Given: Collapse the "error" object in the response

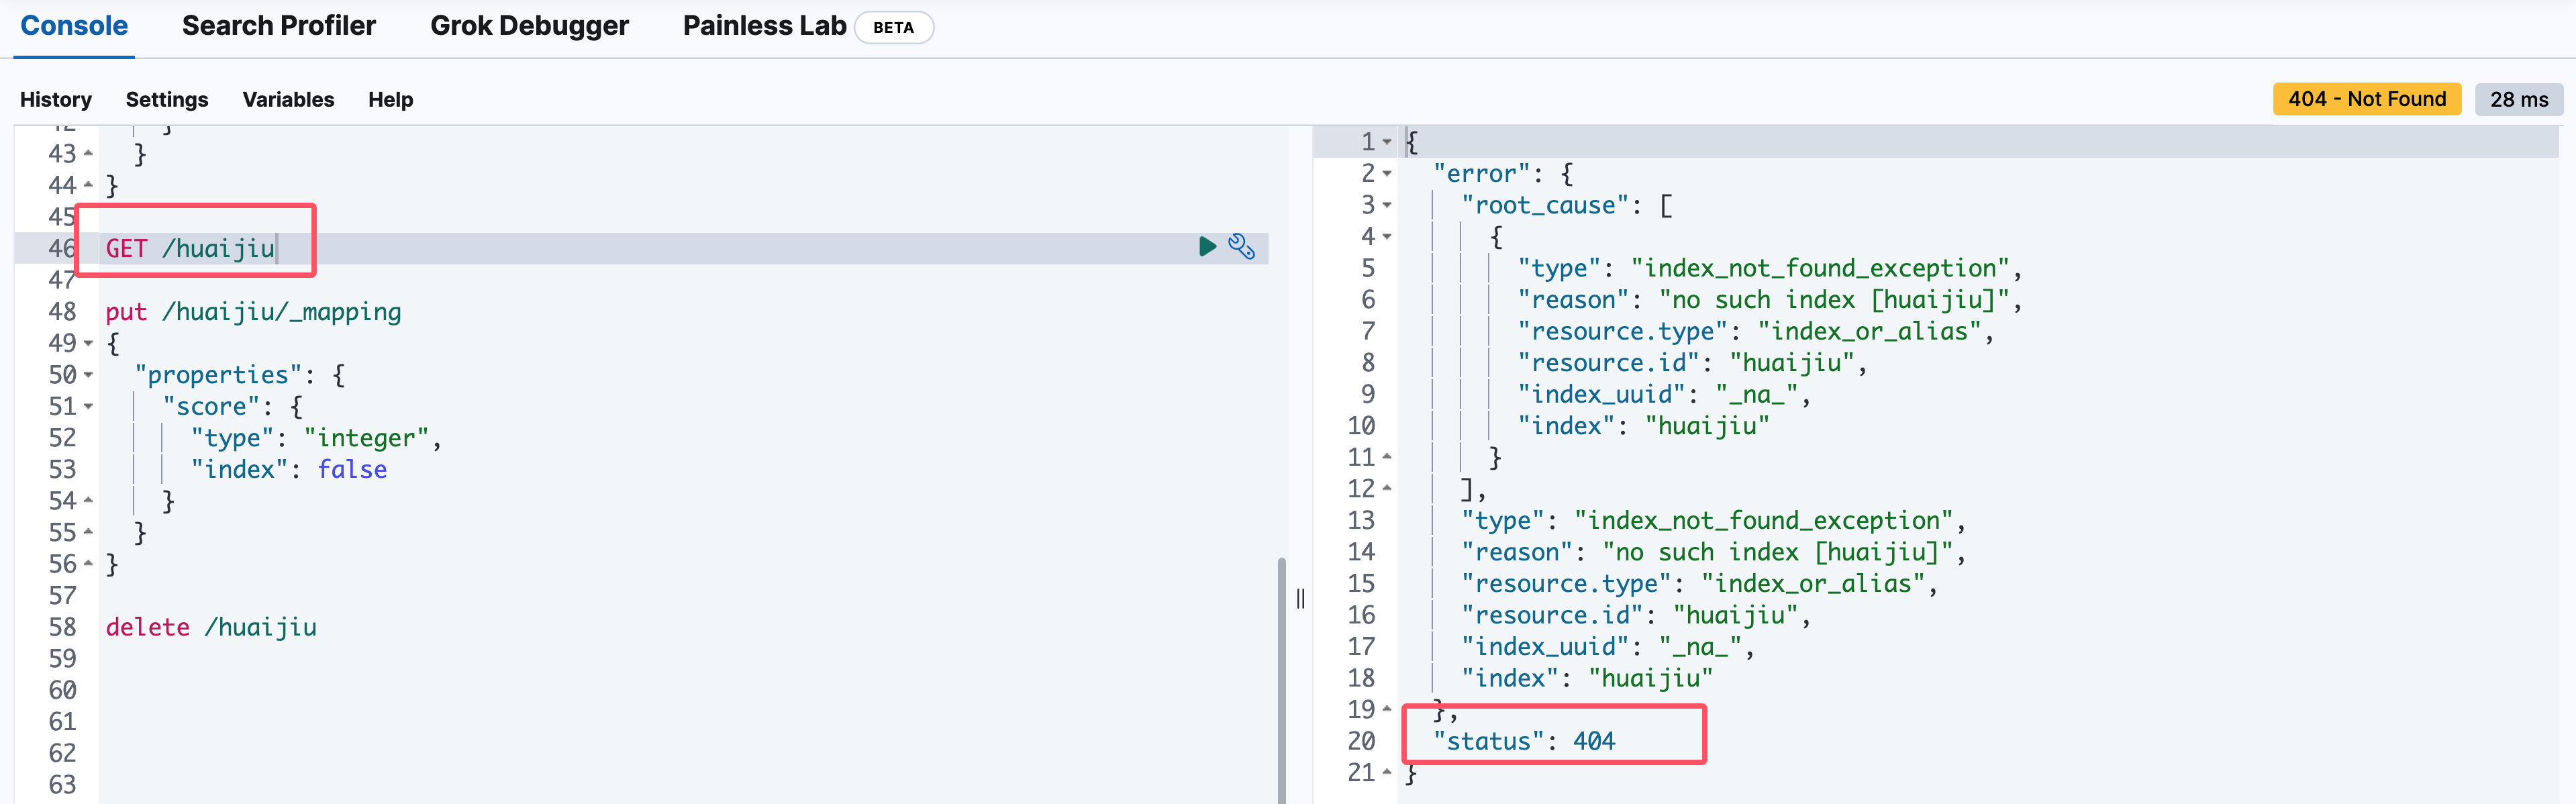Looking at the screenshot, I should [x=1387, y=174].
